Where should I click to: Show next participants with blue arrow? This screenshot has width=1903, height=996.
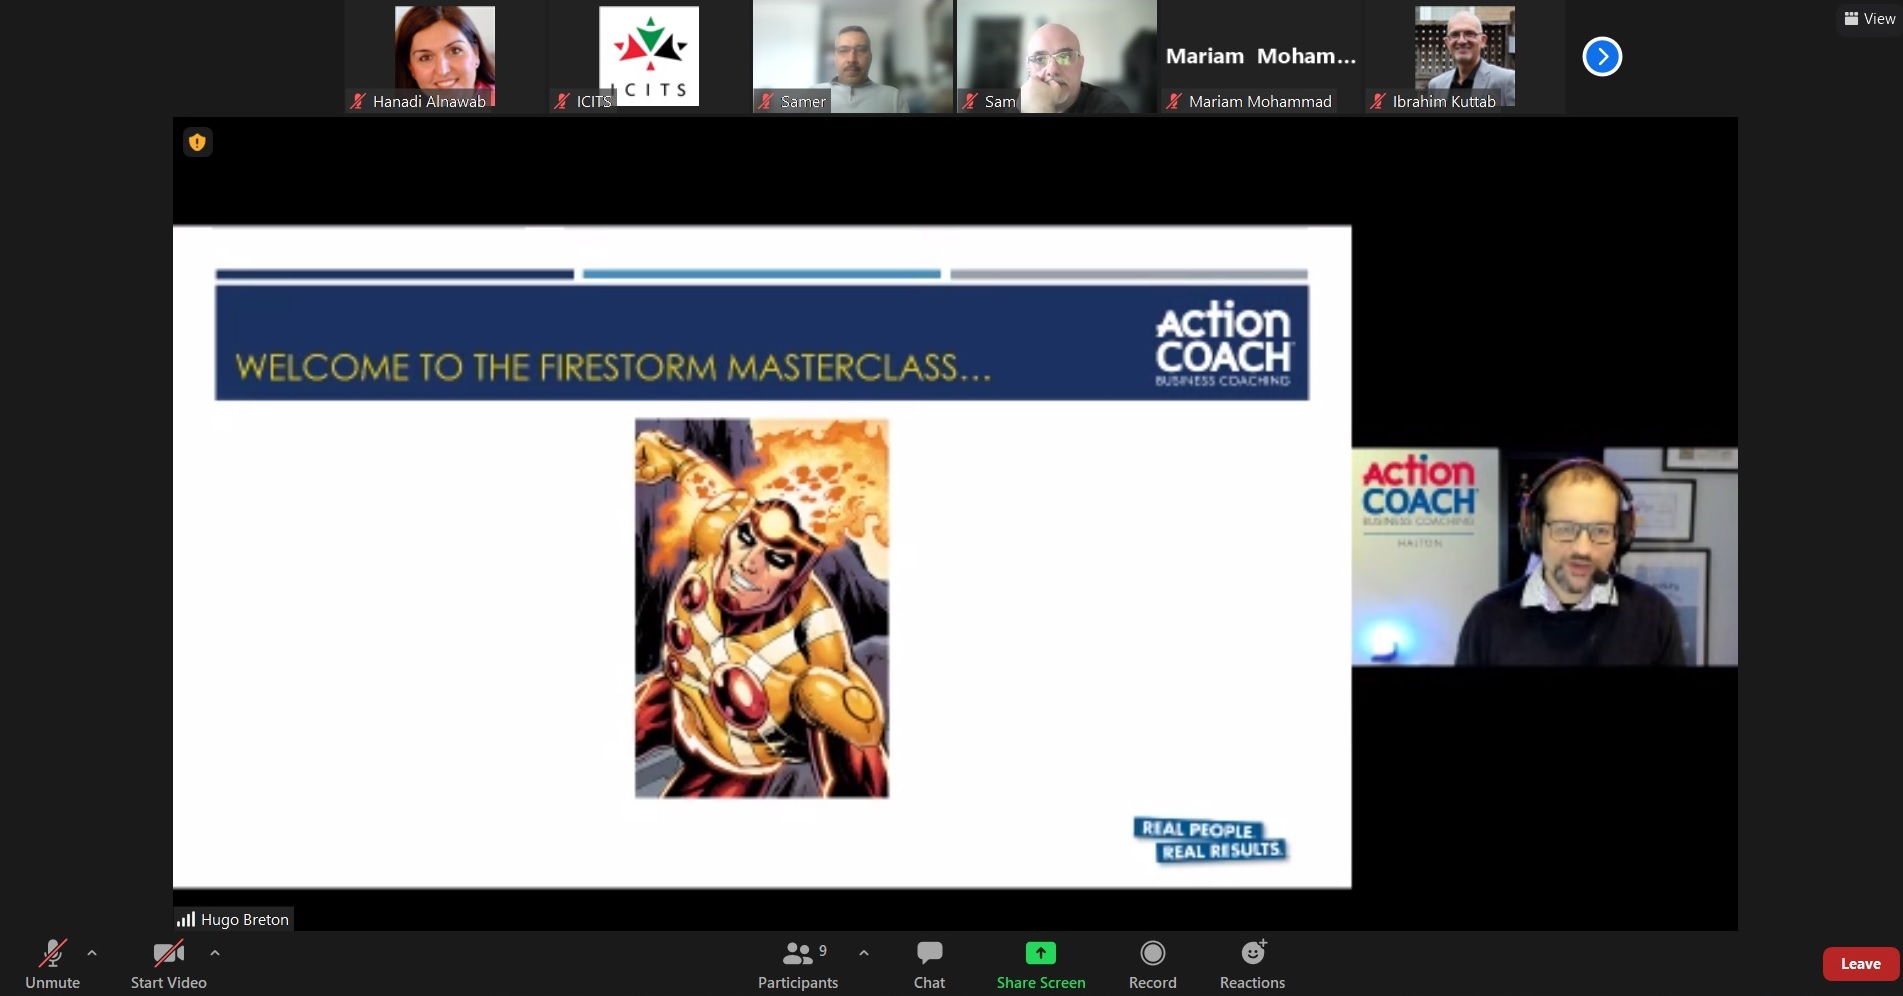point(1602,56)
